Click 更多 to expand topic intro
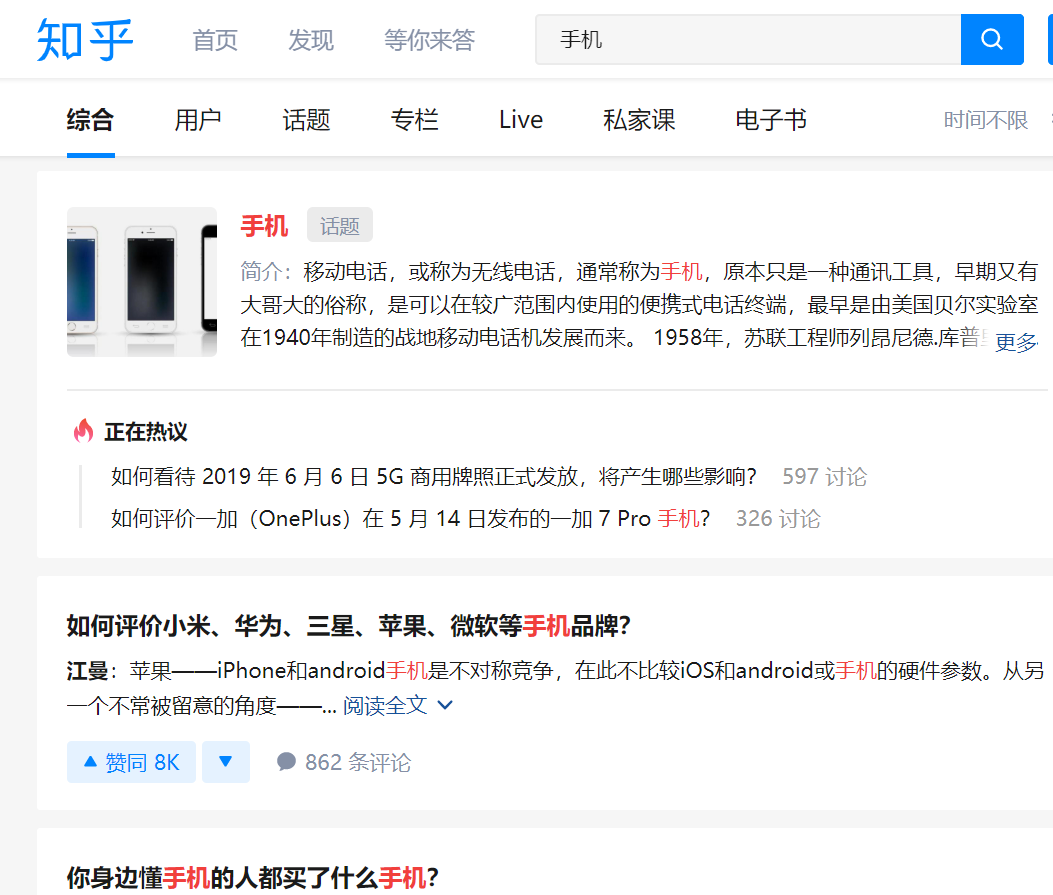Viewport: 1053px width, 895px height. point(1016,342)
